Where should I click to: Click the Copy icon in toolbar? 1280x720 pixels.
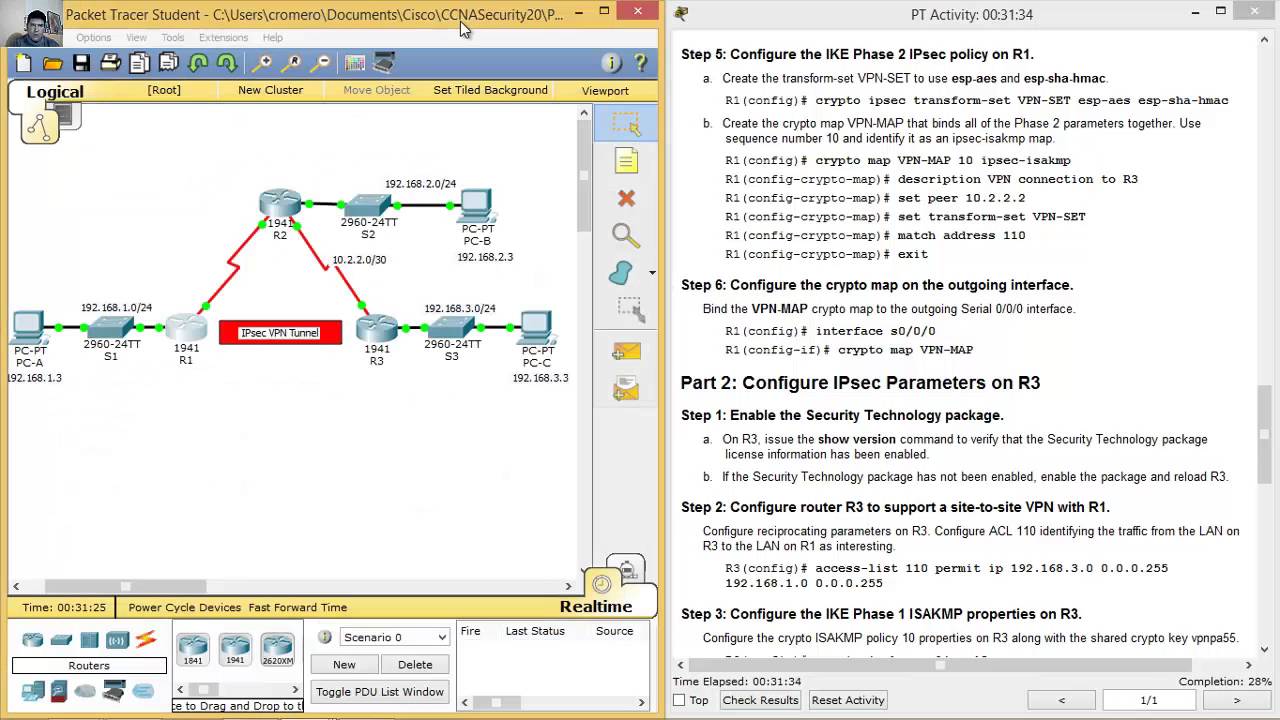point(139,63)
